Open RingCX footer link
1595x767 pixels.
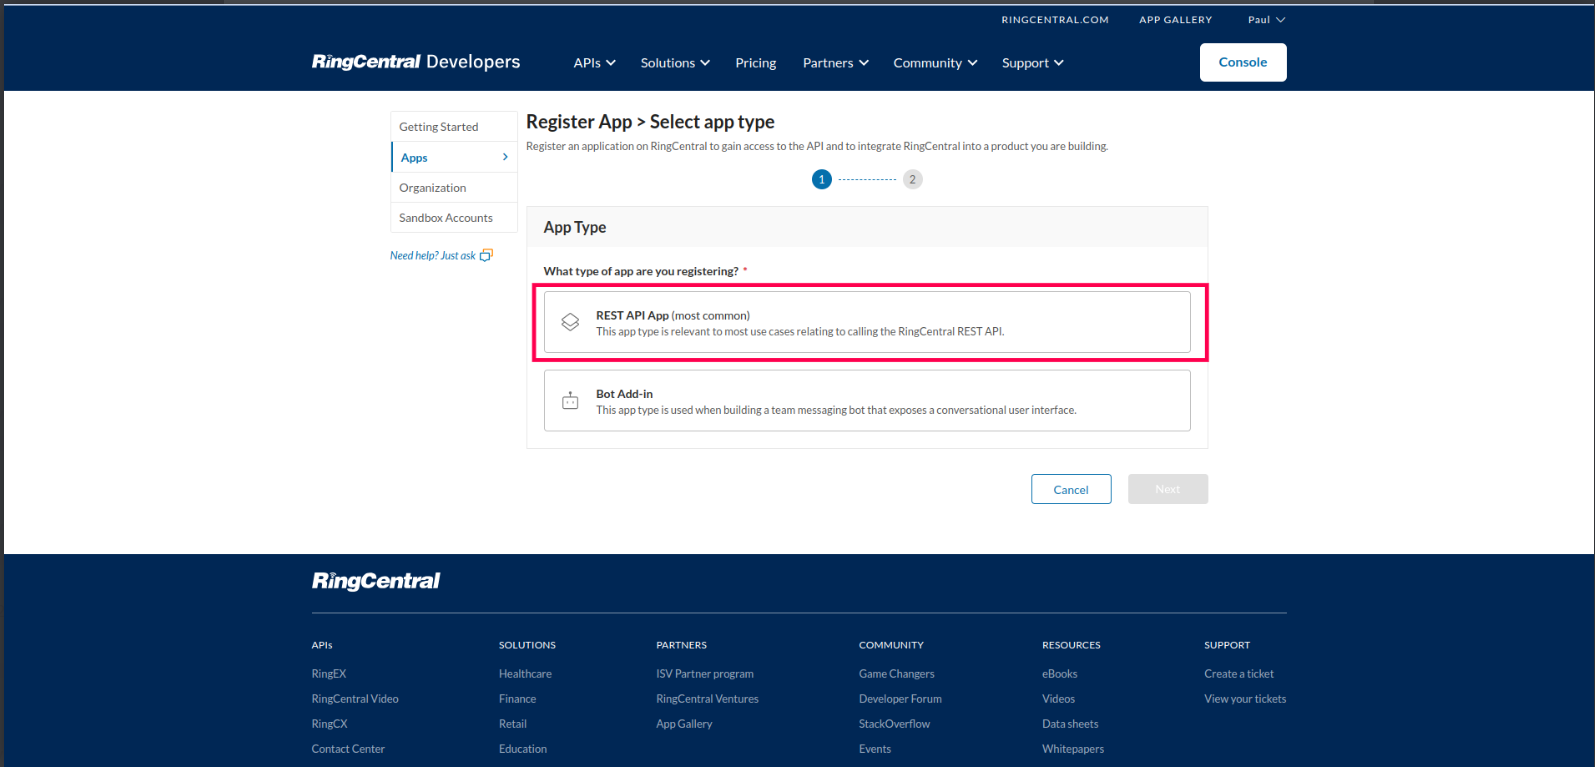click(329, 724)
